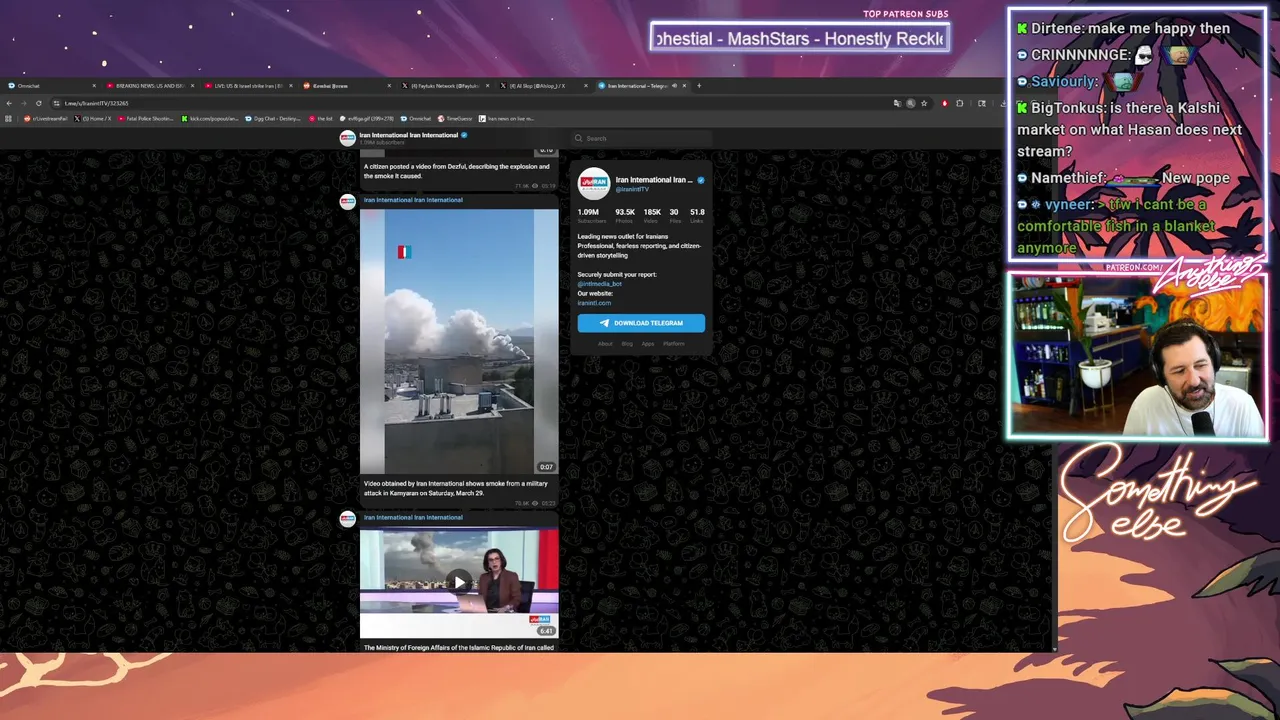Switch to the LIVE US & Israel strike tab
The width and height of the screenshot is (1280, 720).
(248, 86)
